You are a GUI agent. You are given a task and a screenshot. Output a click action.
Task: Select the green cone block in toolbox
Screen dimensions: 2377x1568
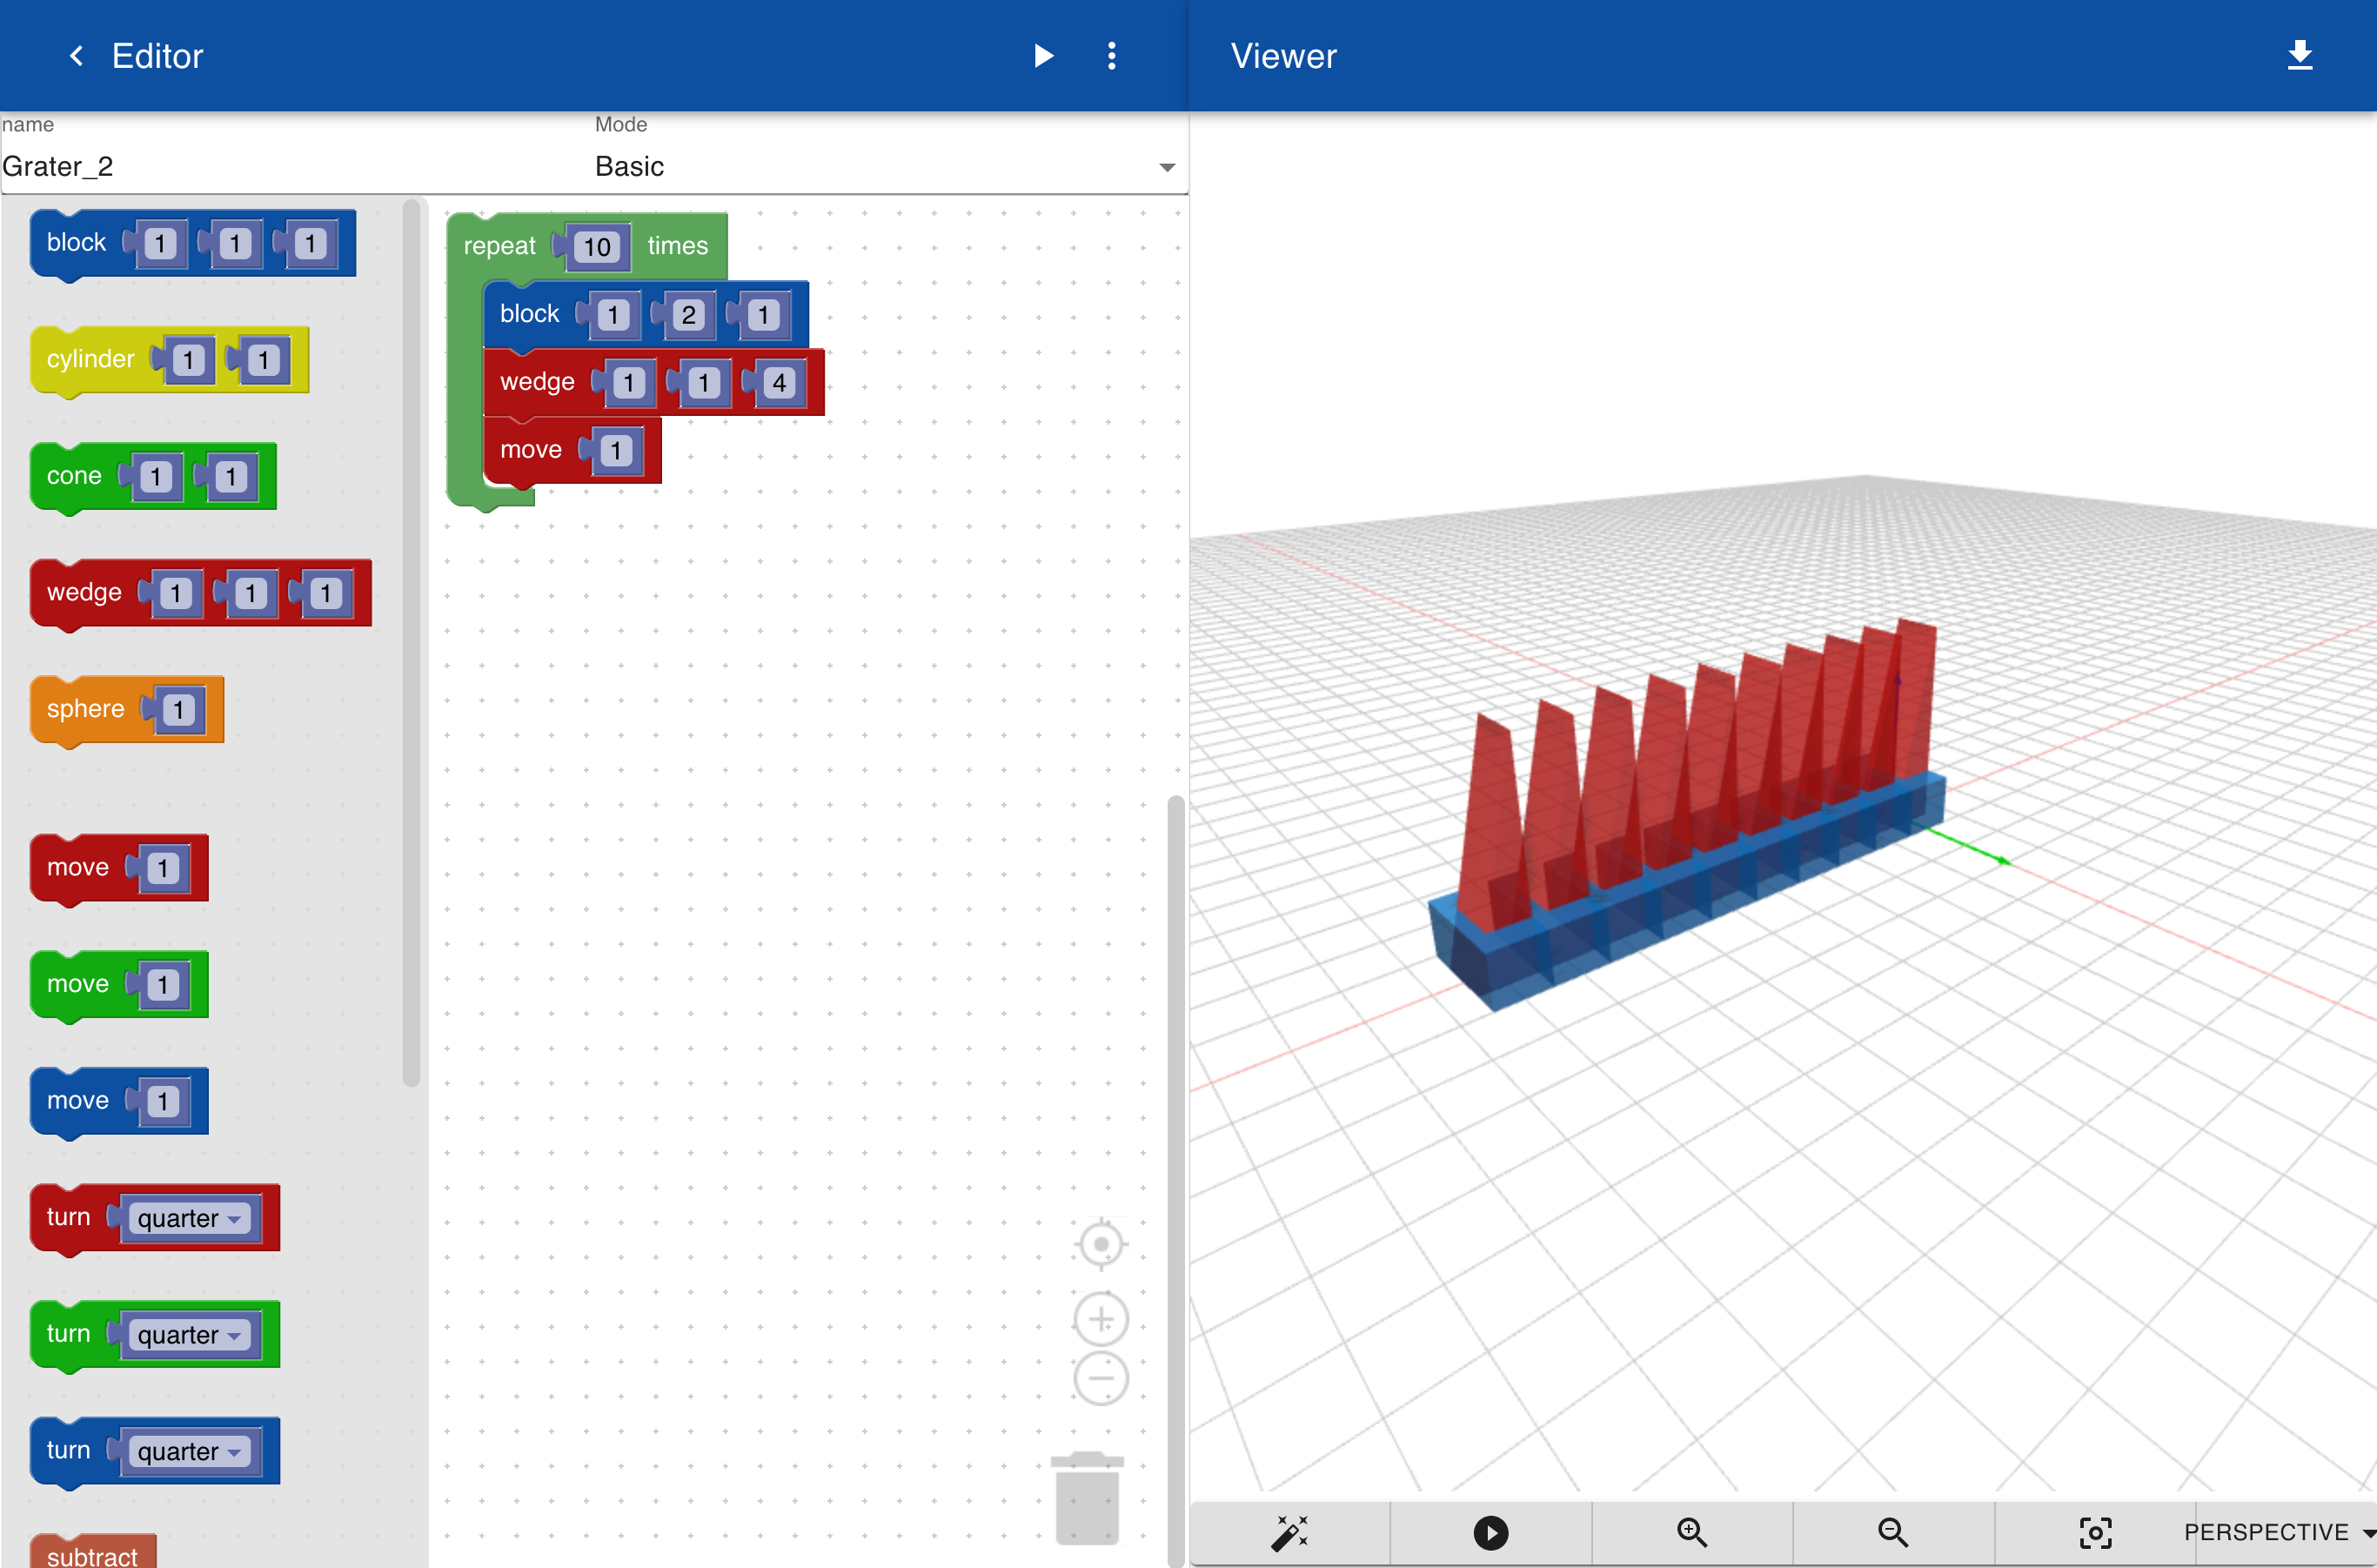click(x=74, y=476)
